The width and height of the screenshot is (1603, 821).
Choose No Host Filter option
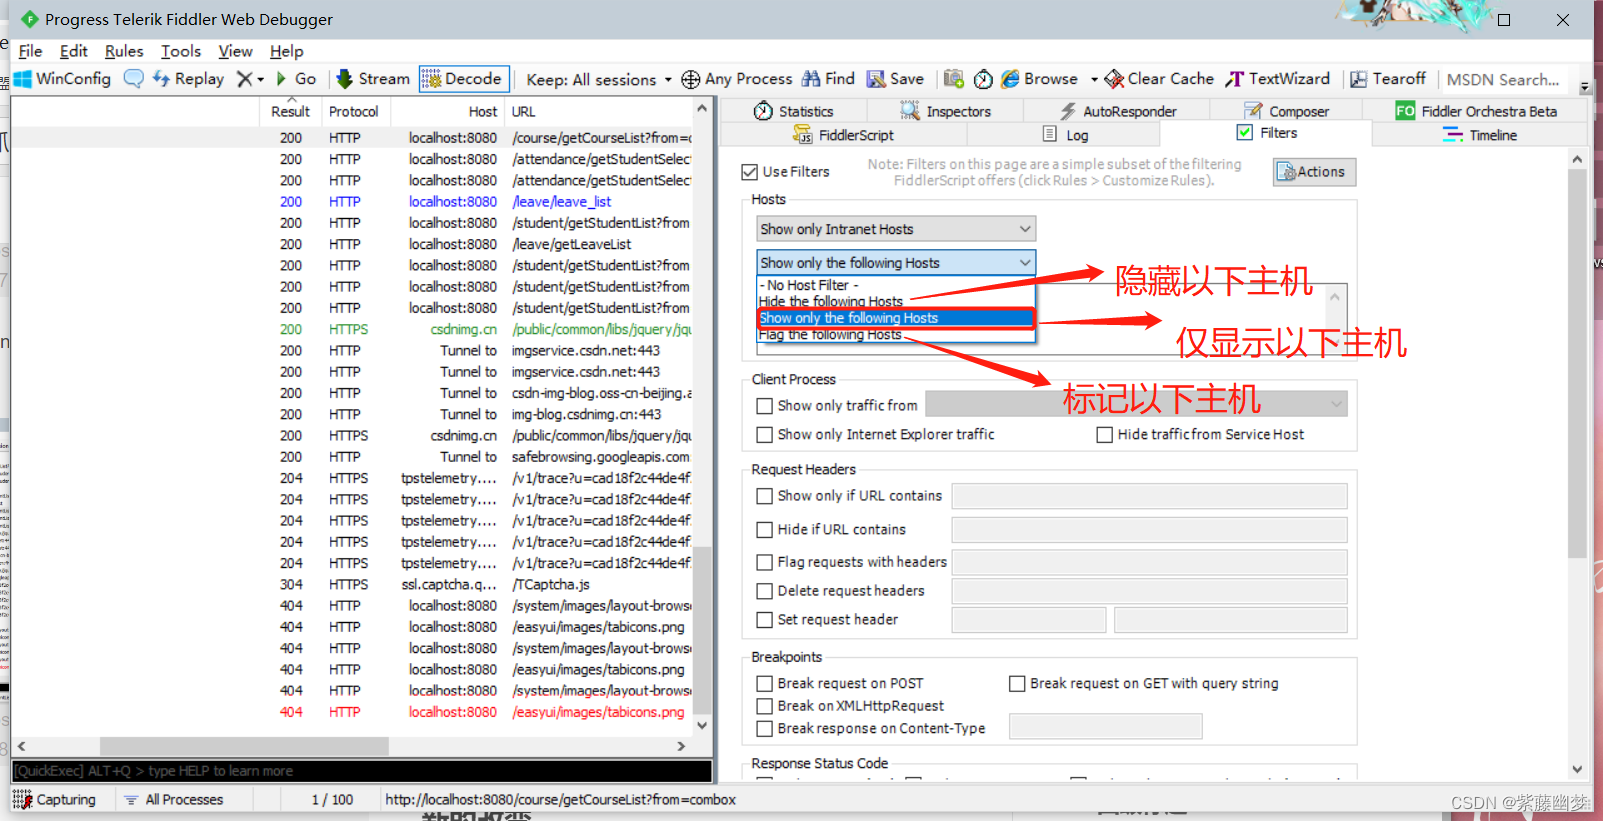click(896, 285)
